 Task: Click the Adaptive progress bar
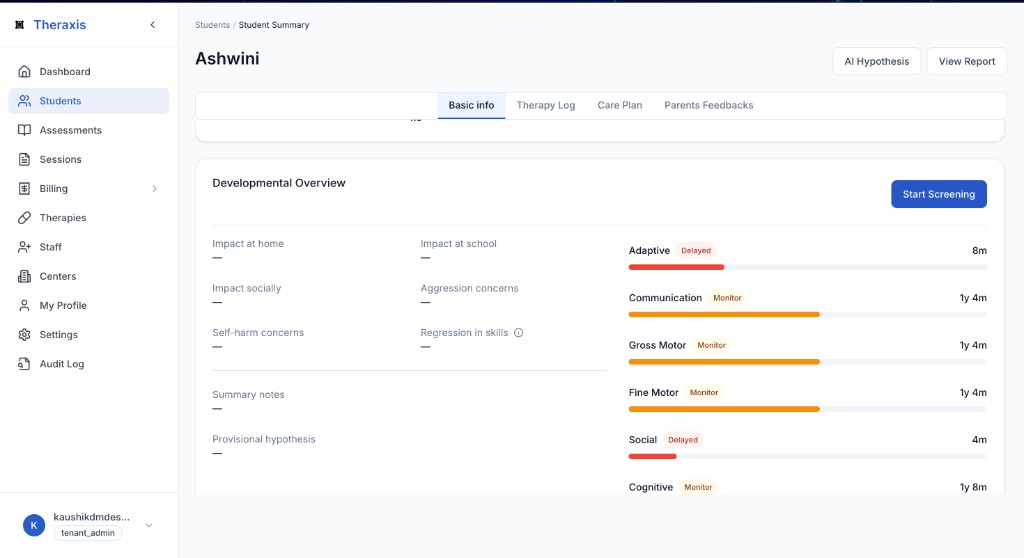(x=807, y=267)
